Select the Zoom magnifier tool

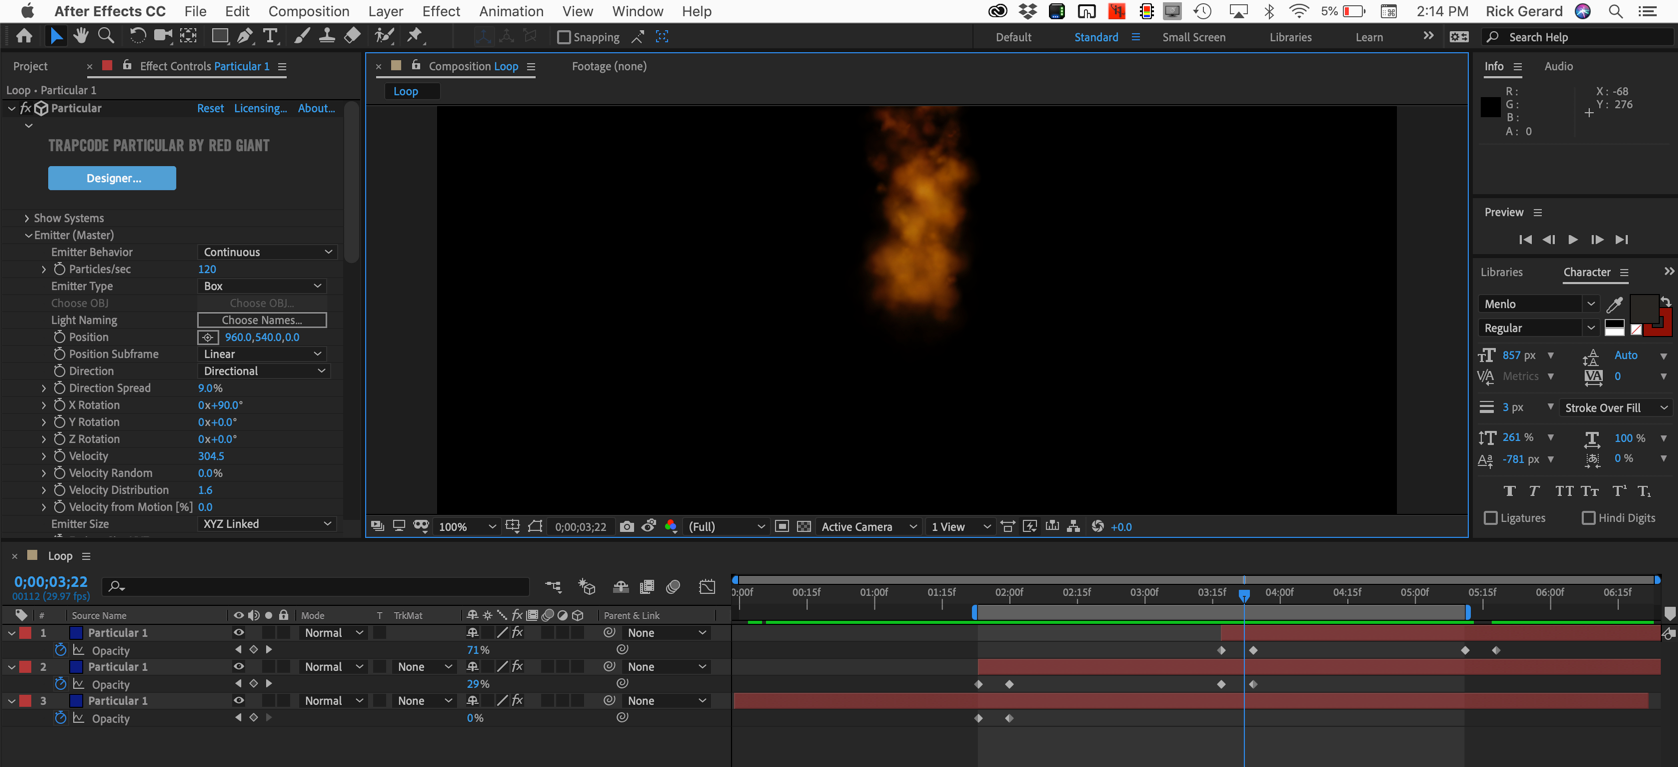[x=105, y=36]
